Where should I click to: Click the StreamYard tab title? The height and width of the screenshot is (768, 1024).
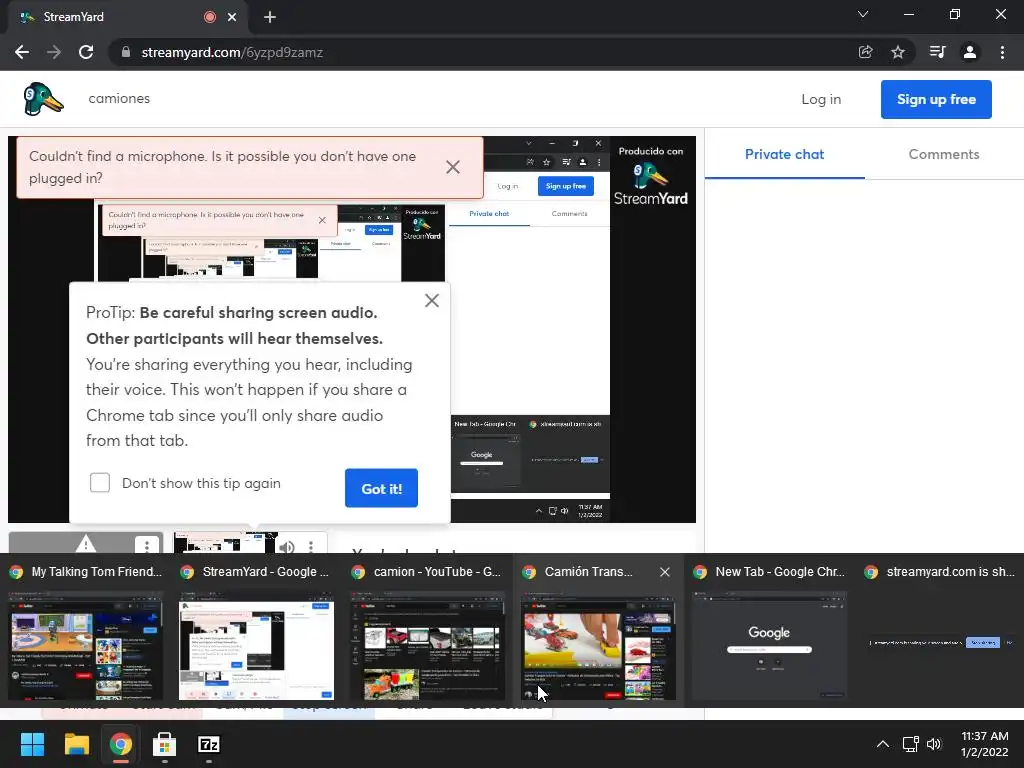click(x=74, y=17)
